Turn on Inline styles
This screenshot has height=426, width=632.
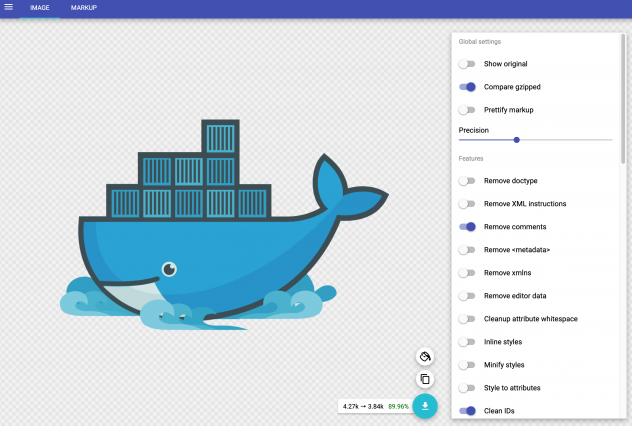467,342
